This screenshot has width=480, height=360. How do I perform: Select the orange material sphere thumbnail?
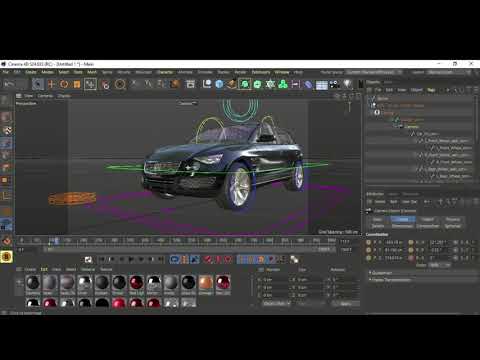[206, 283]
